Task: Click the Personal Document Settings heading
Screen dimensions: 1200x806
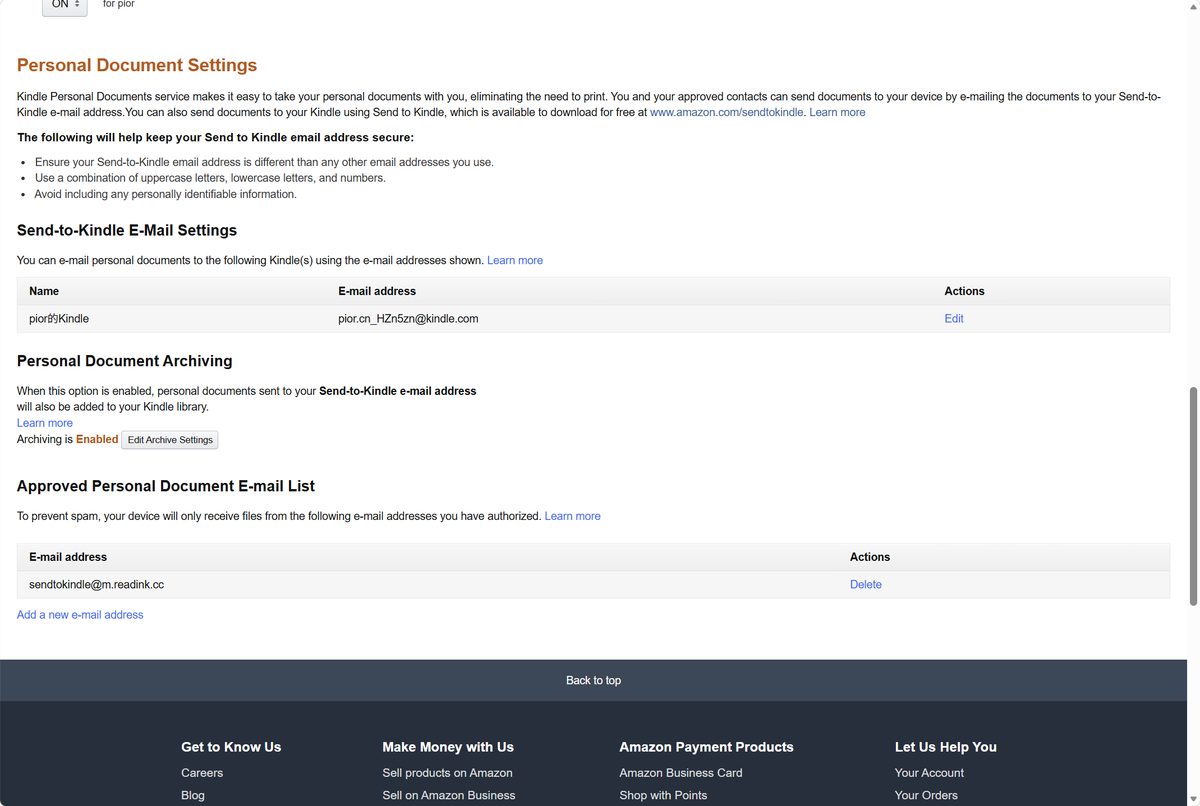Action: pyautogui.click(x=137, y=65)
